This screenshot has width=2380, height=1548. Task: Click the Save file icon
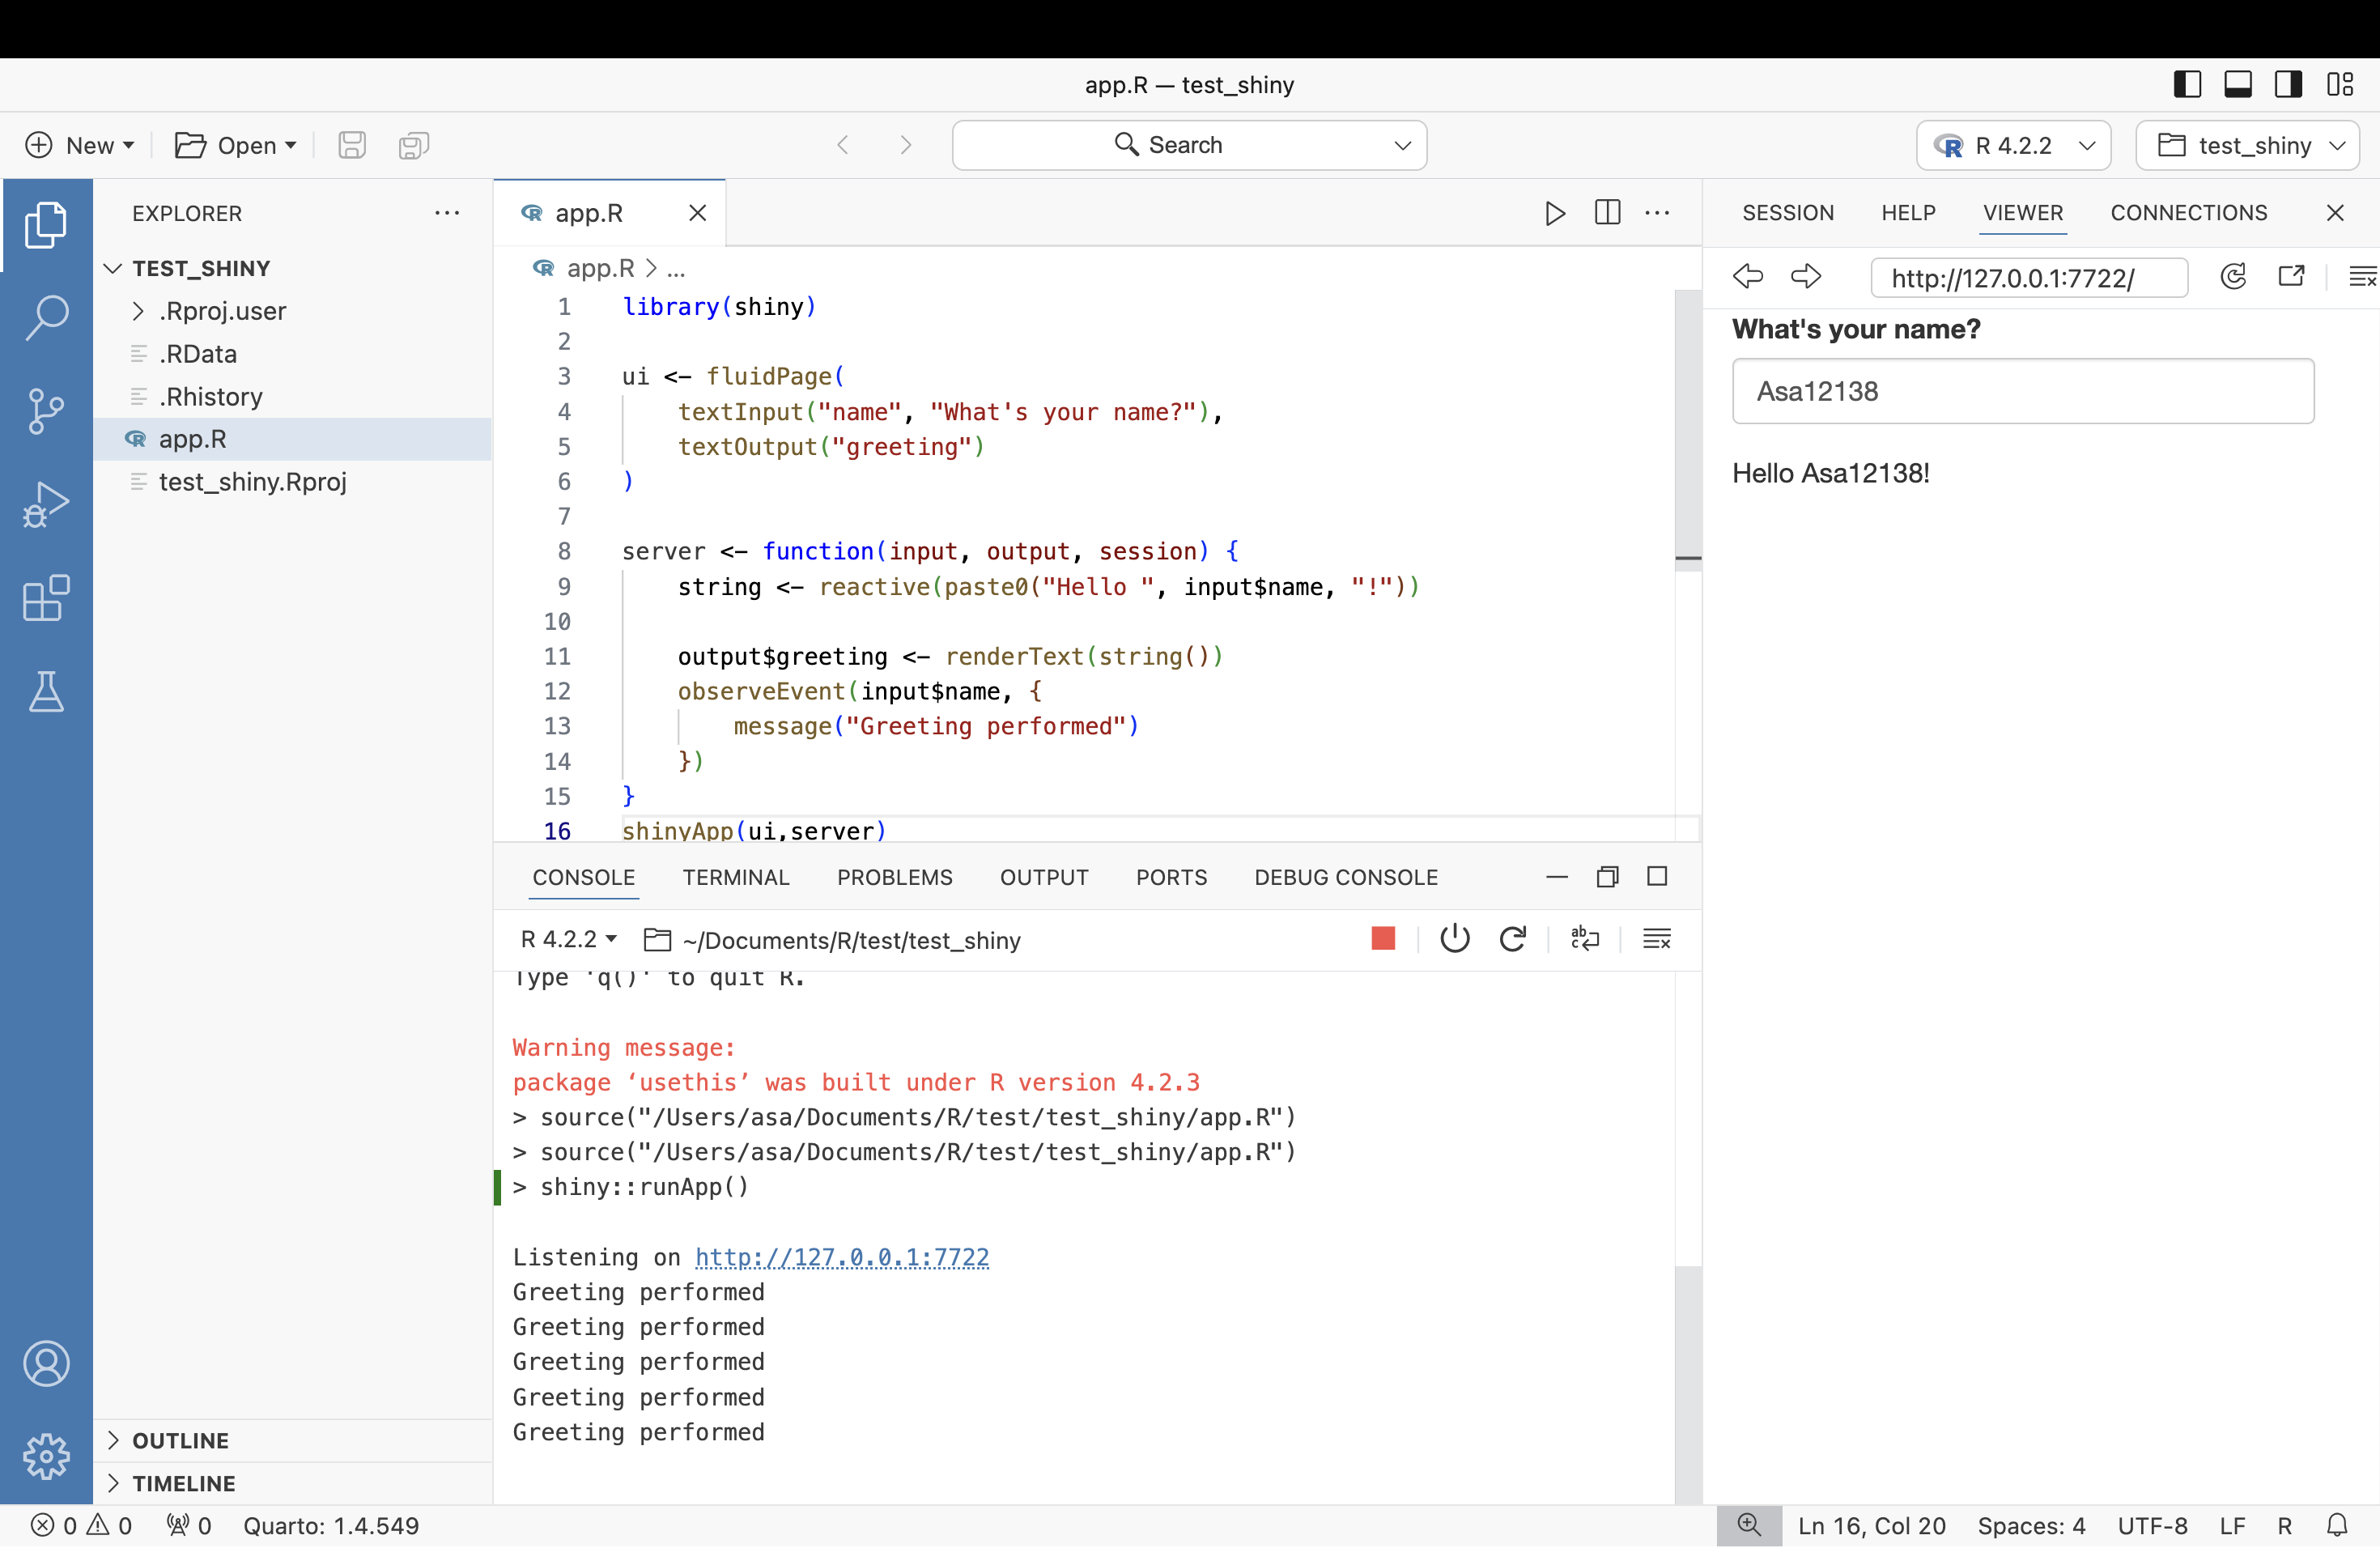pos(351,145)
